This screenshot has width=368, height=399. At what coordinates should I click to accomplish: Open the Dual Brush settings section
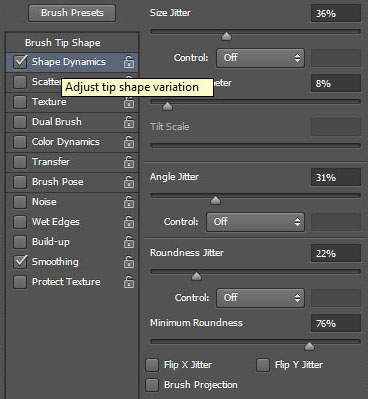pyautogui.click(x=57, y=122)
